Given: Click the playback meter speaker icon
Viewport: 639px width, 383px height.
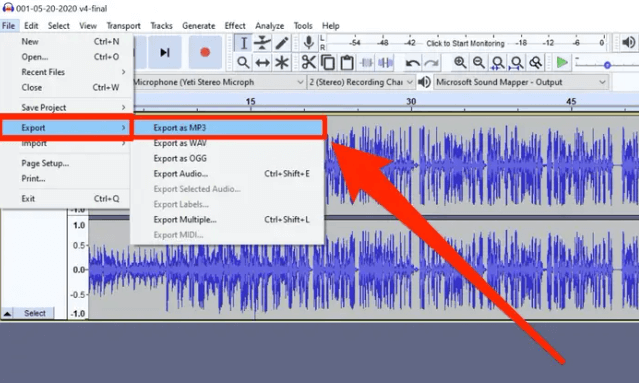Looking at the screenshot, I should click(x=629, y=42).
